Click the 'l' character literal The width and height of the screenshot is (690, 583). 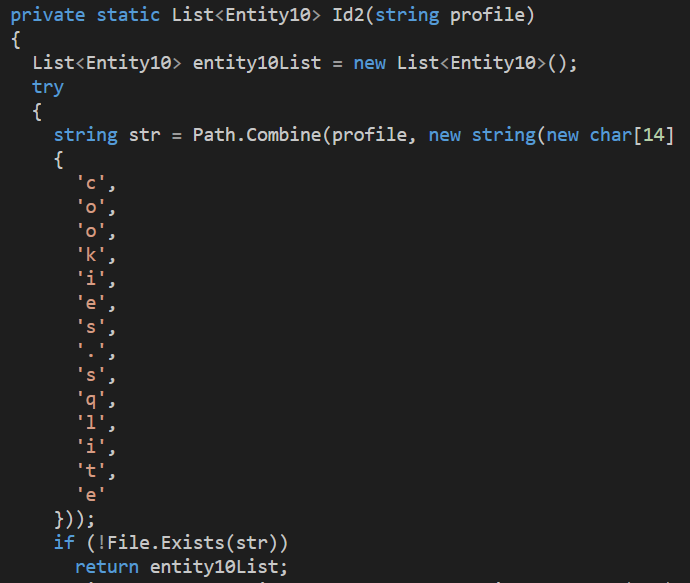91,423
